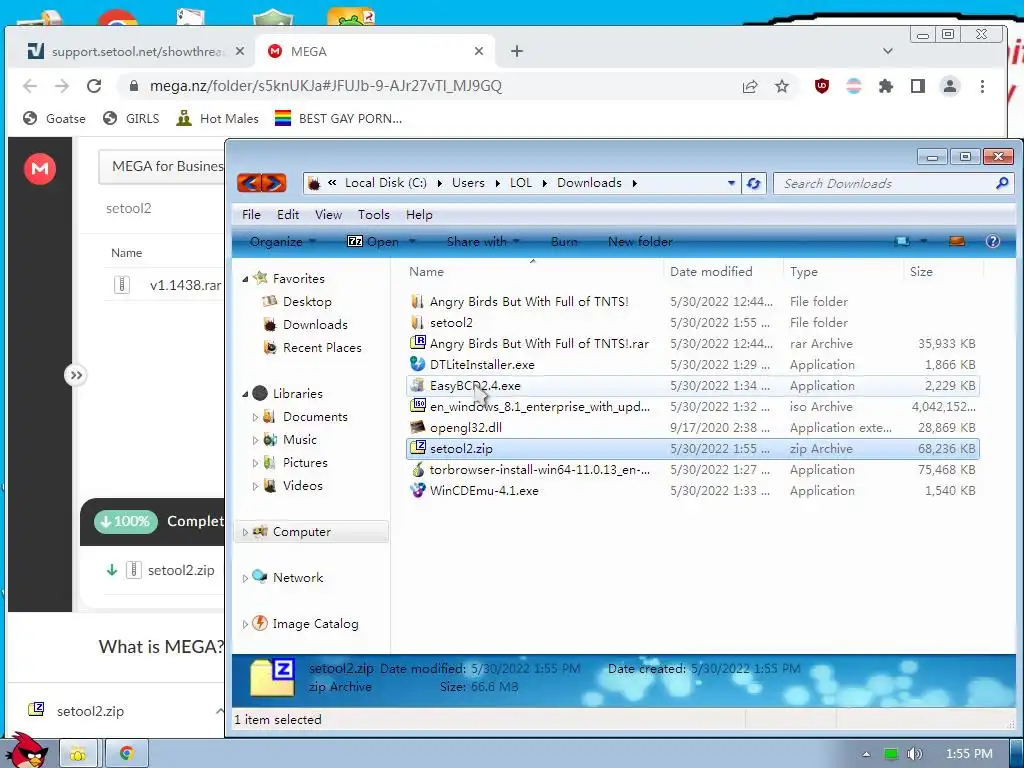
Task: Collapse the Favorites tree section
Action: click(245, 279)
